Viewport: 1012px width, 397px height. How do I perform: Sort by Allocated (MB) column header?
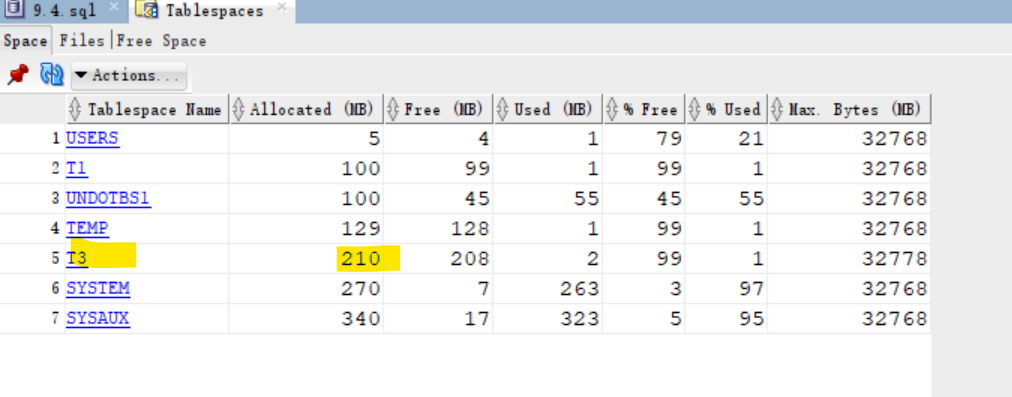306,109
